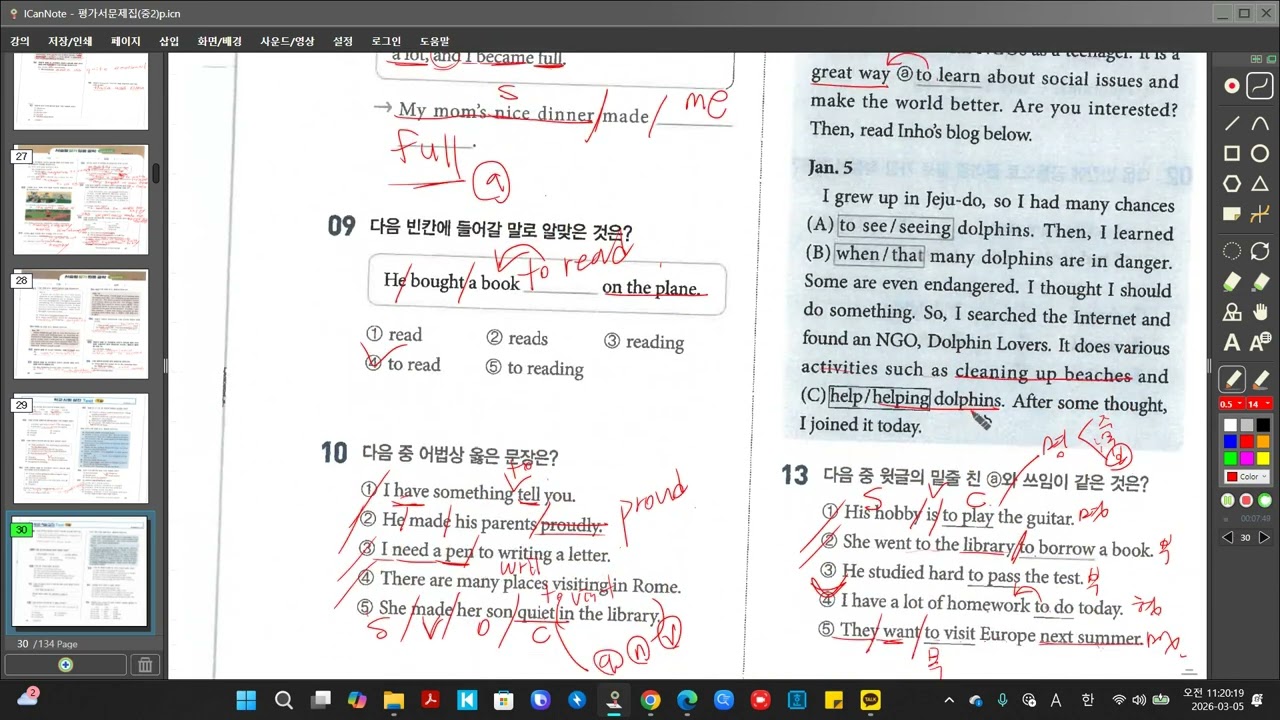The height and width of the screenshot is (720, 1280).
Task: Open the Windows Start menu
Action: (246, 700)
